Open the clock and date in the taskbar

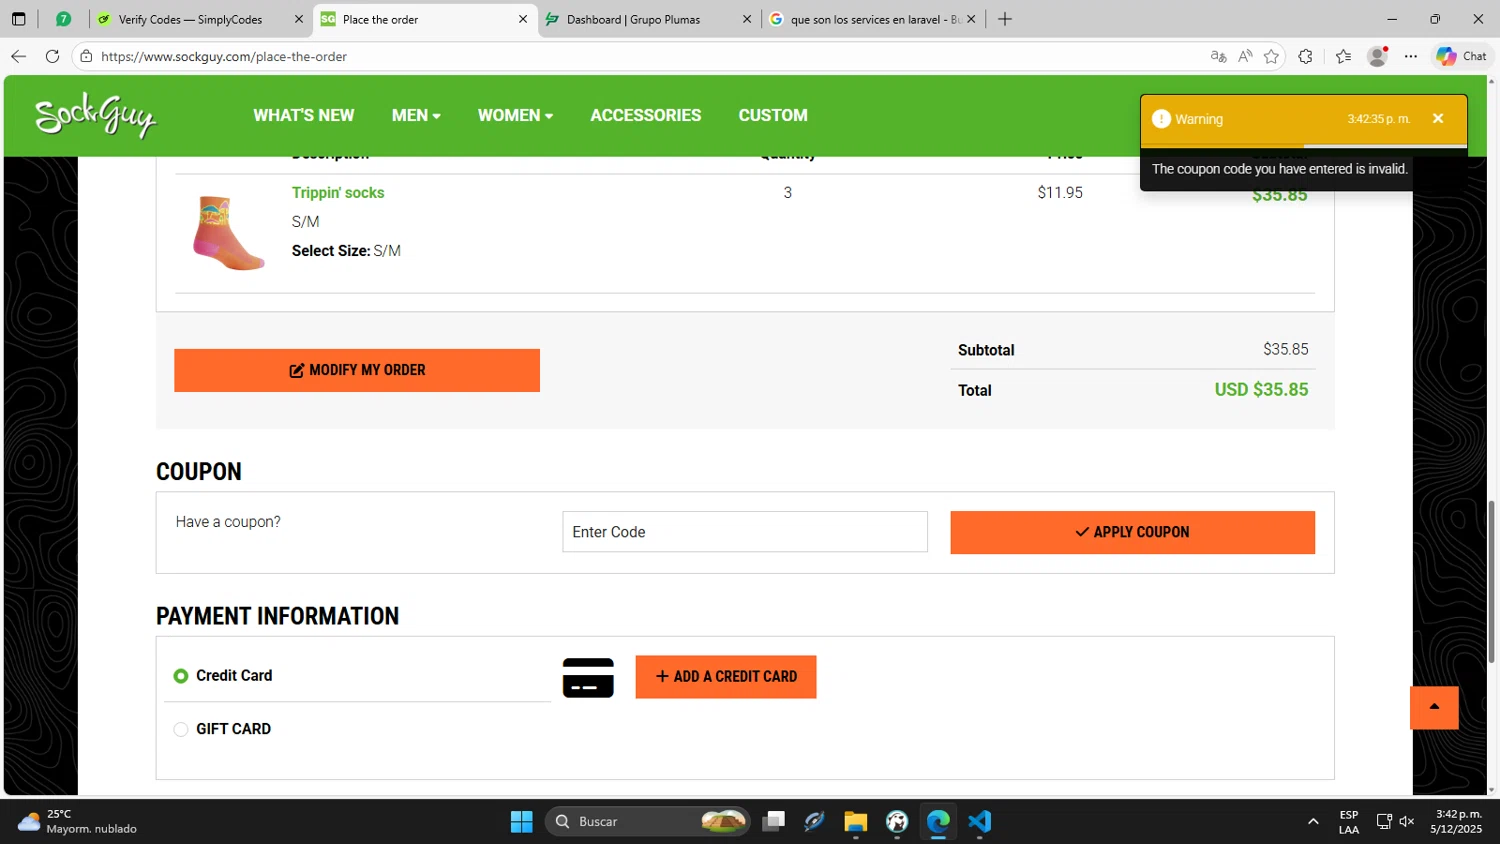1458,822
